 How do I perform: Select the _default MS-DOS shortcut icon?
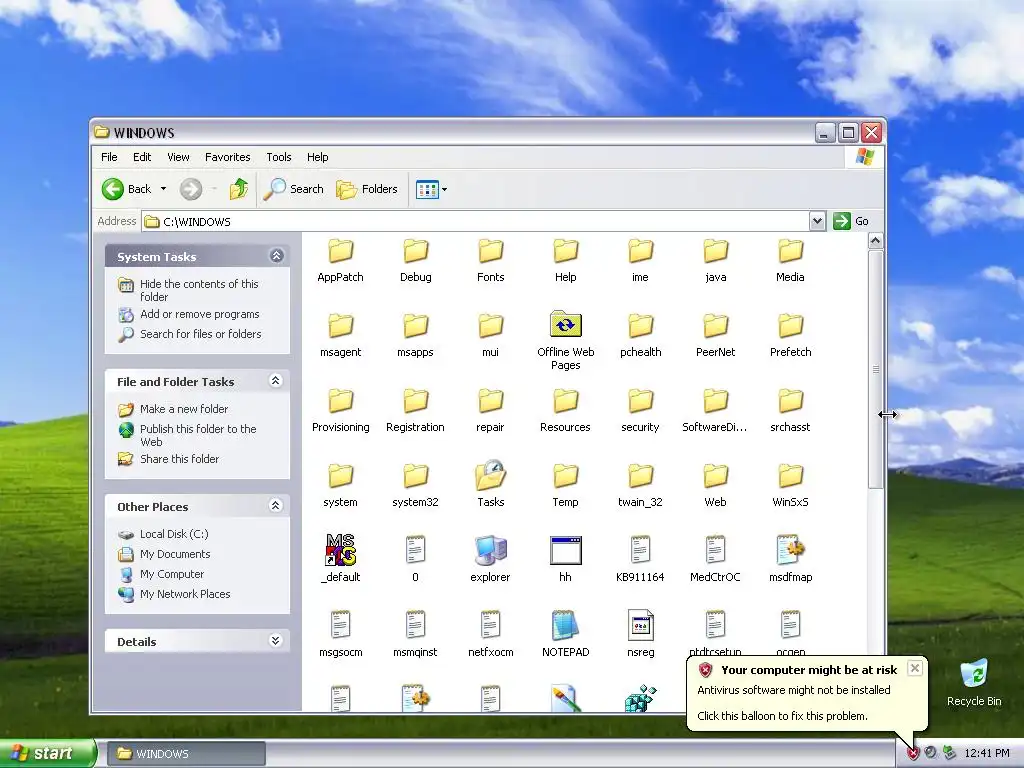click(340, 549)
